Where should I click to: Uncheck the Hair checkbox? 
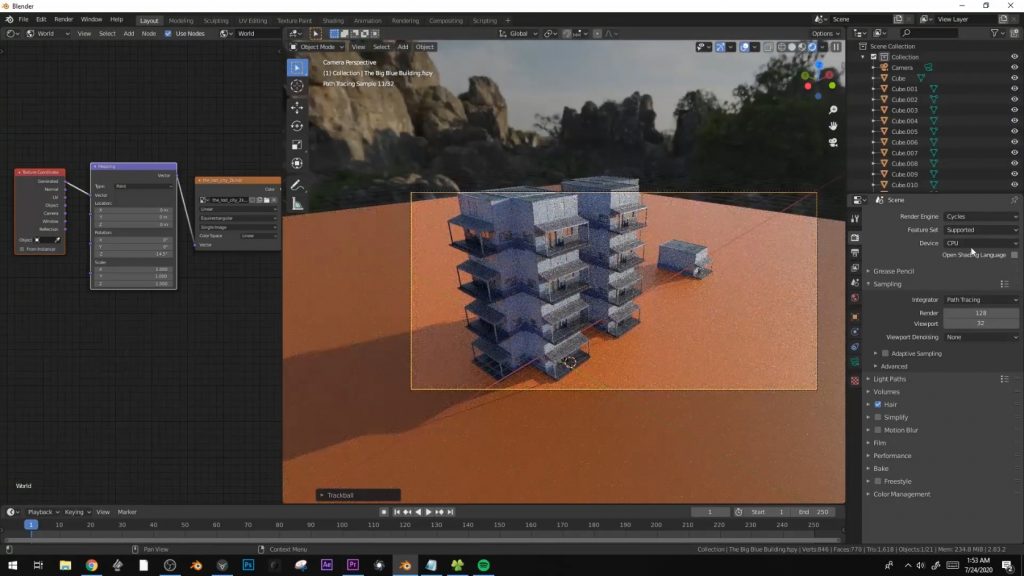point(878,404)
